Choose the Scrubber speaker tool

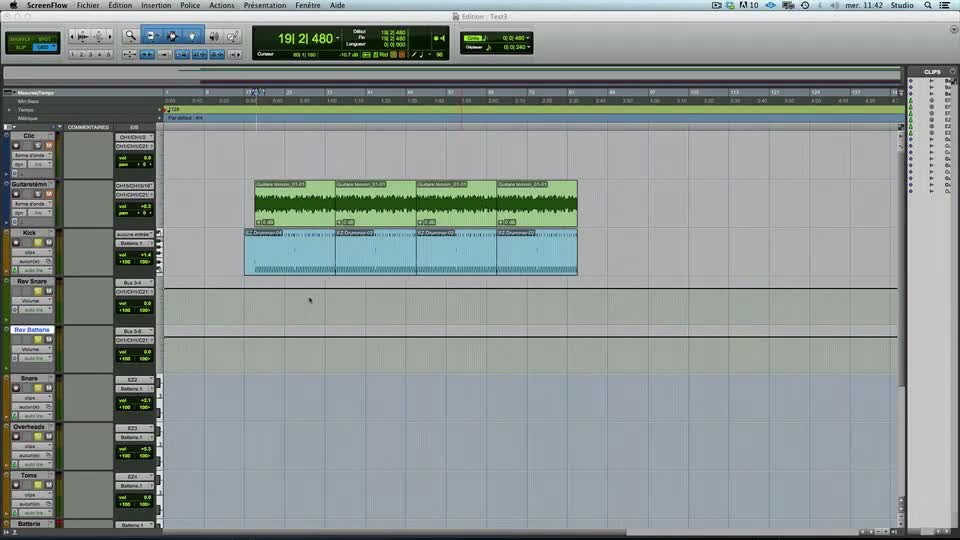pos(213,36)
